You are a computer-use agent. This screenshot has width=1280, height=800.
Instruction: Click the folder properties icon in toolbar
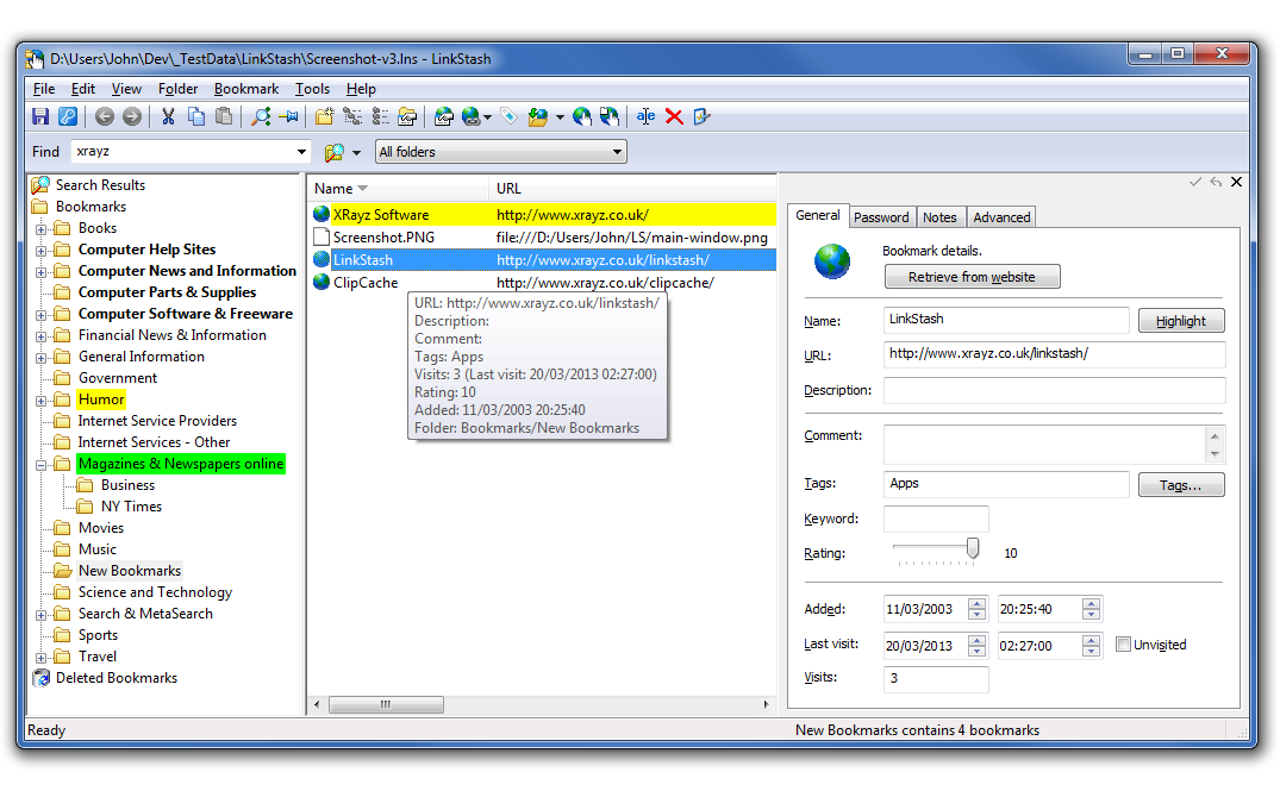pyautogui.click(x=407, y=117)
